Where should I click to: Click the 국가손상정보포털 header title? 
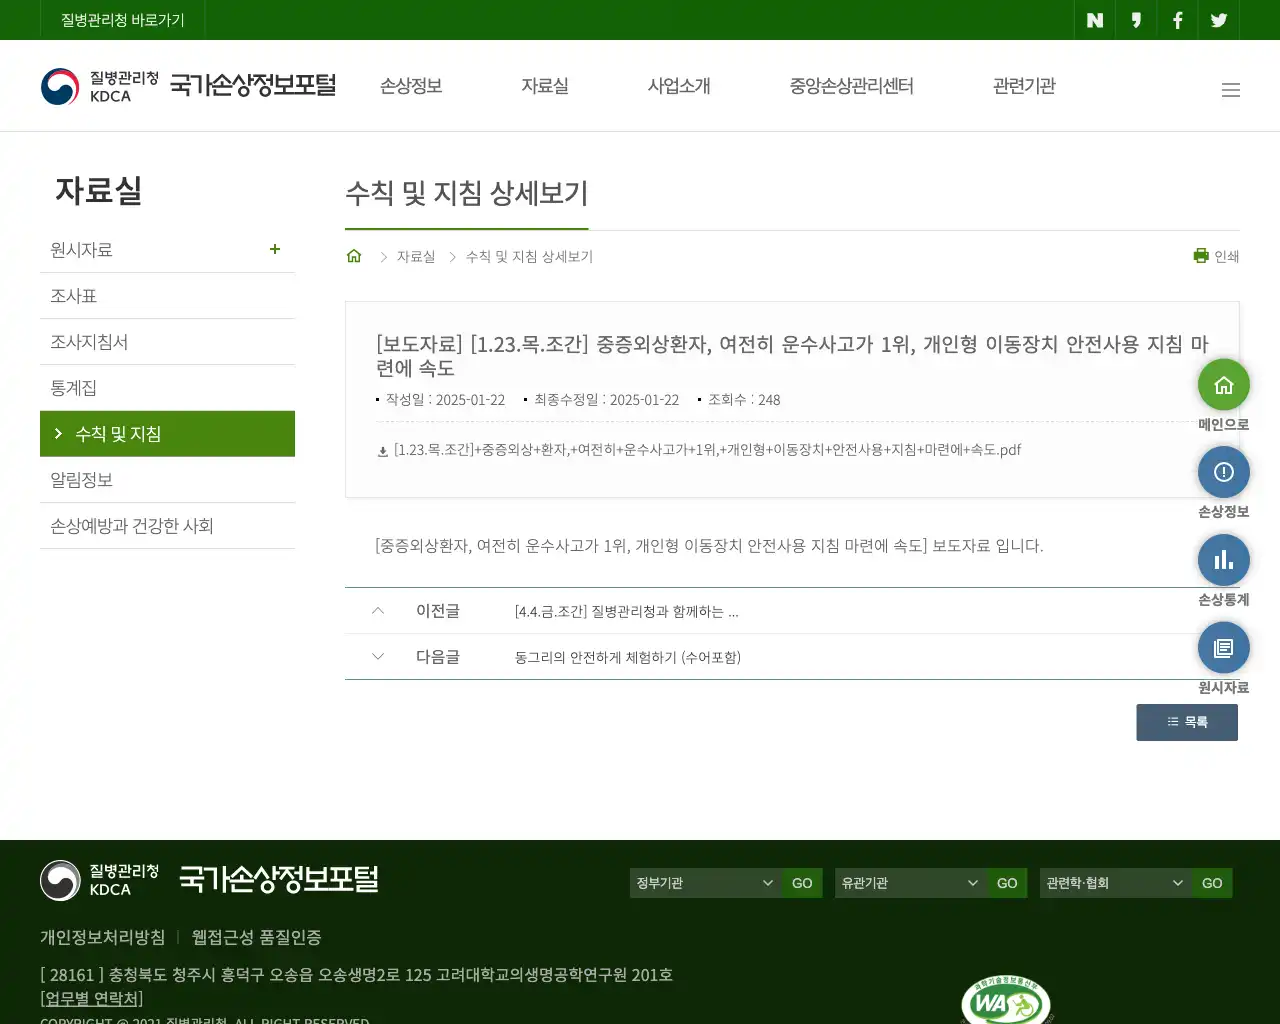(253, 85)
